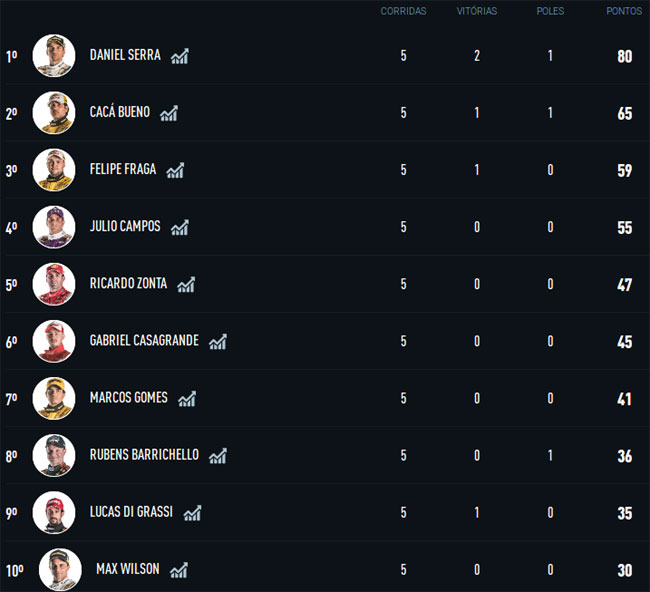Viewport: 650px width, 592px height.
Task: Open the stats chart icon beside Lucas Di Grassi
Action: click(192, 513)
